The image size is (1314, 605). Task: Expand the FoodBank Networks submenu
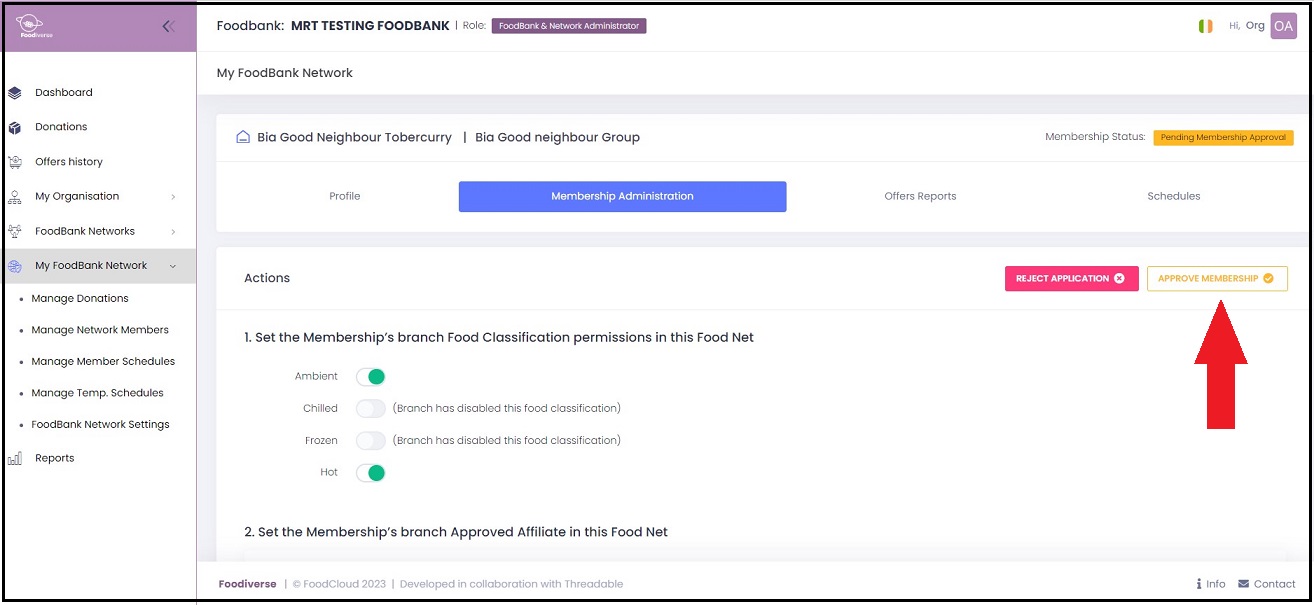tap(173, 232)
